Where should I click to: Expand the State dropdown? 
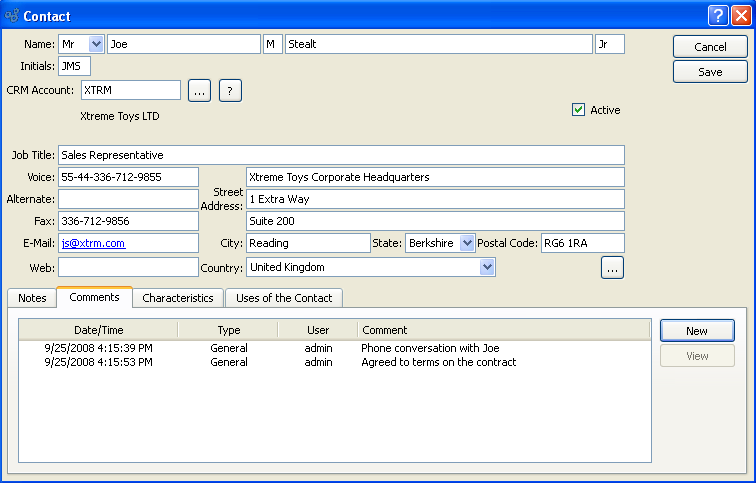coord(466,243)
